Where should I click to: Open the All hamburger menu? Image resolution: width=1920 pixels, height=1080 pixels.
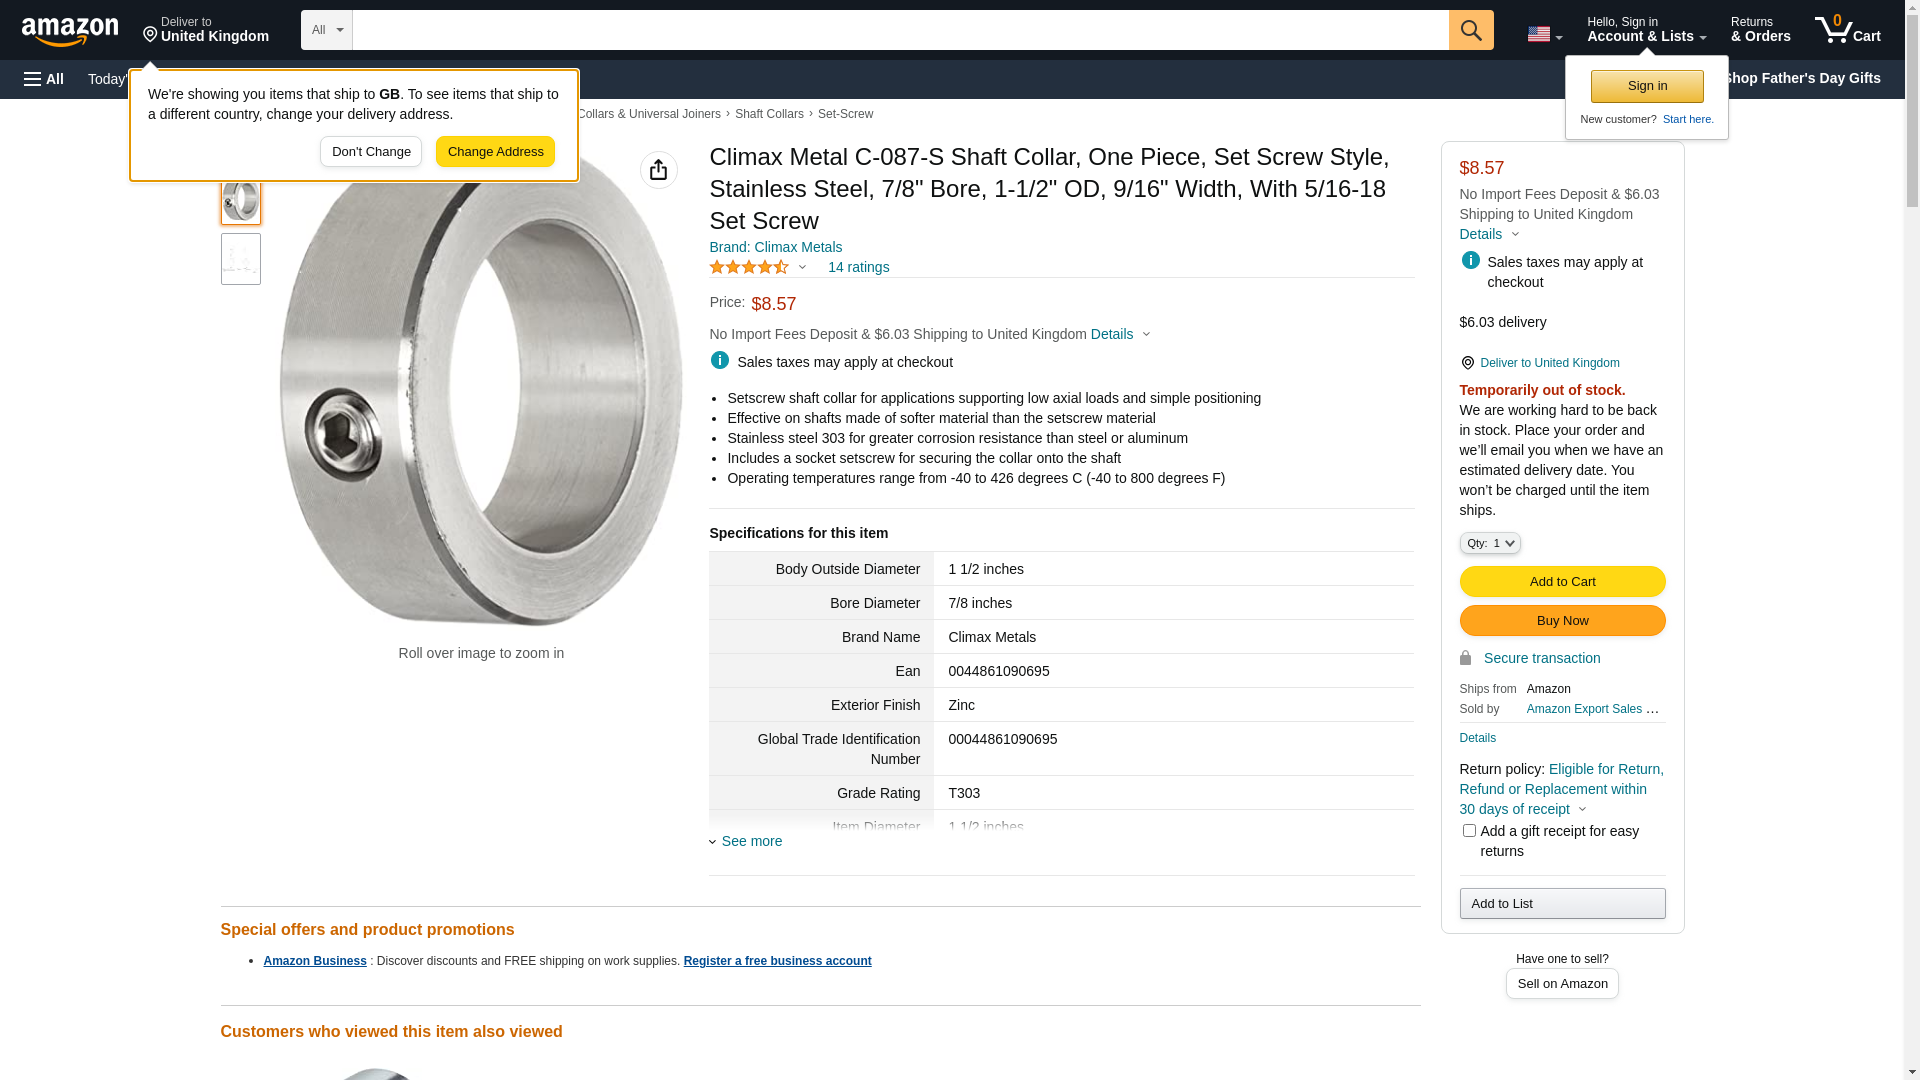click(44, 79)
